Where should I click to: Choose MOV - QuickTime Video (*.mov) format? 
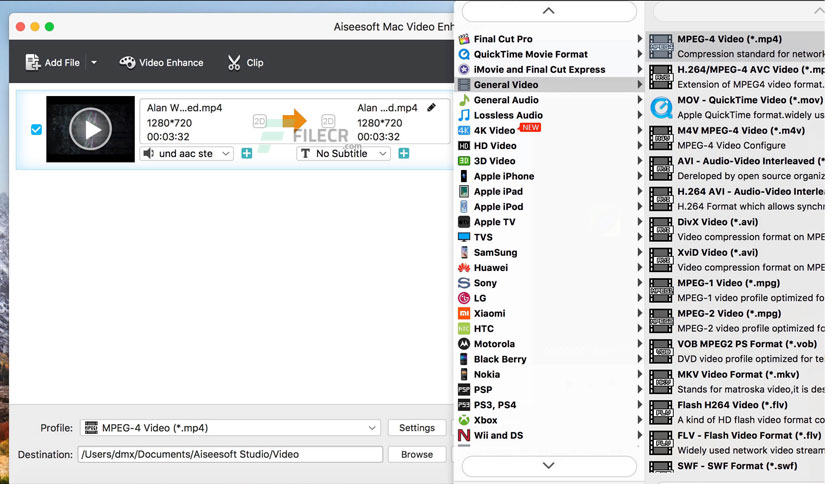736,107
